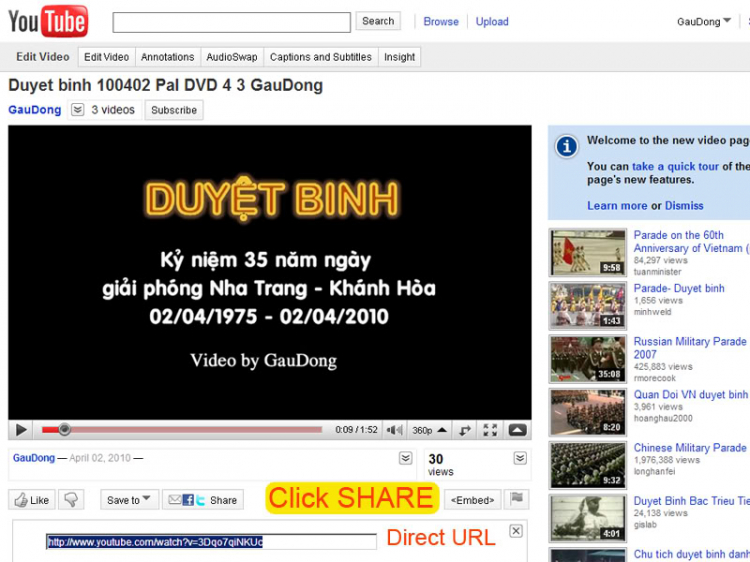Click the Share button
750x562 pixels.
(203, 500)
